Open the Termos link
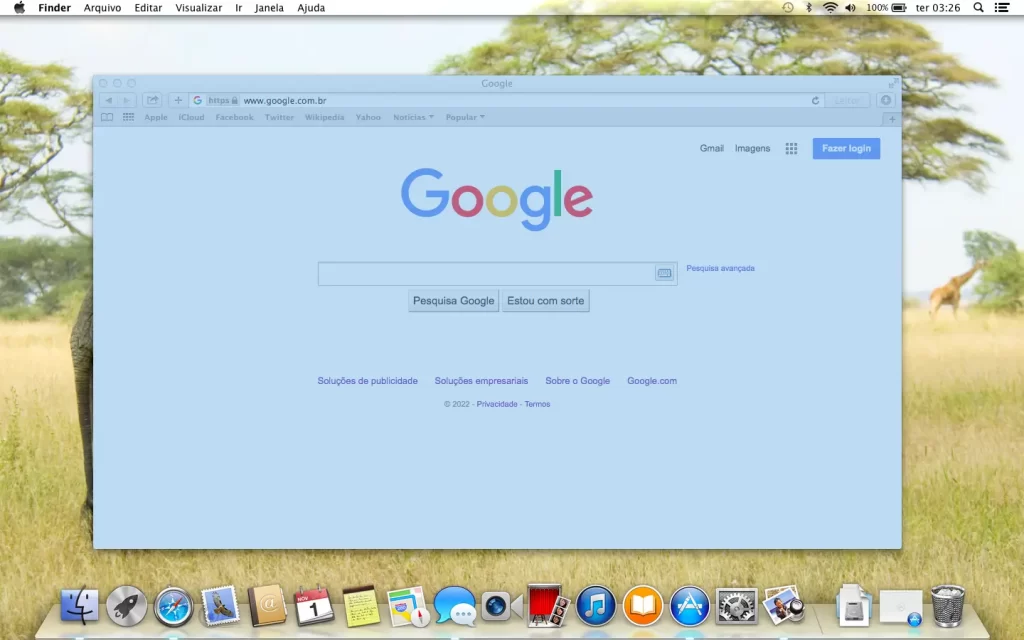This screenshot has height=640, width=1024. [x=537, y=404]
